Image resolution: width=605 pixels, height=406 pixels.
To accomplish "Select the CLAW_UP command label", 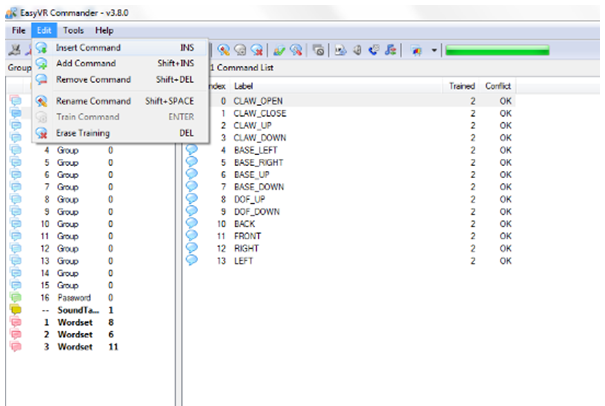I will 252,126.
